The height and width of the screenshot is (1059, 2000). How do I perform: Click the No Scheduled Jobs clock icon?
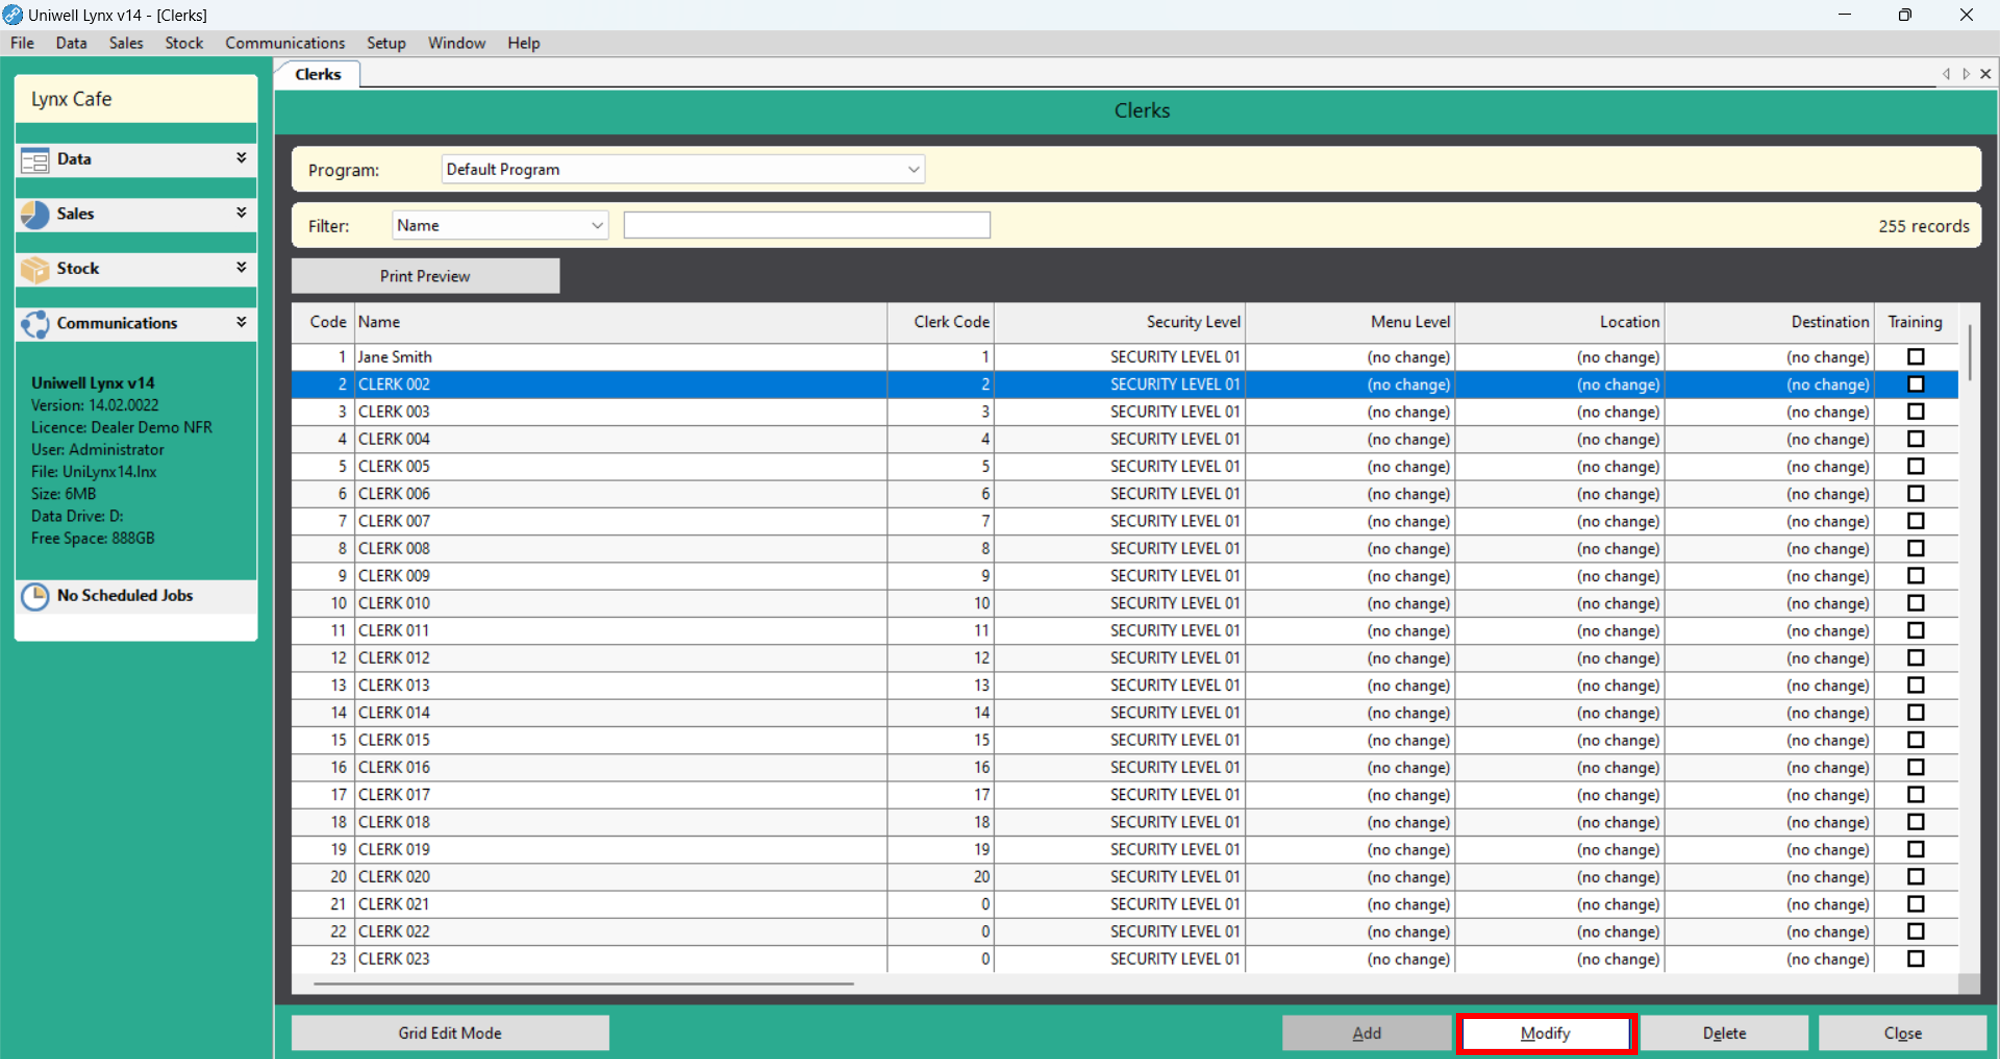click(x=35, y=596)
